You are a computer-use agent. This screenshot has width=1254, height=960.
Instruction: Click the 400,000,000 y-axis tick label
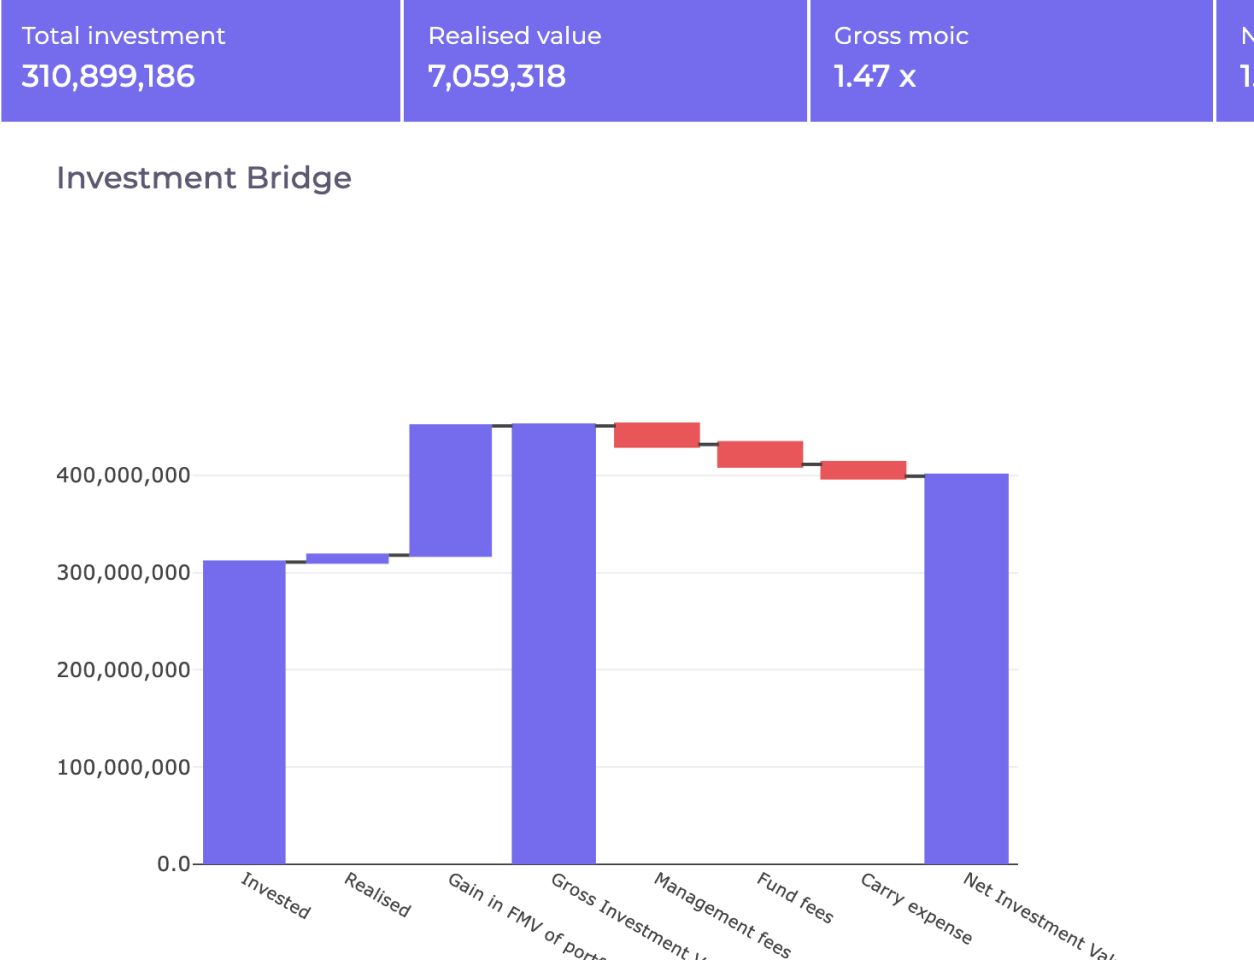pos(123,476)
